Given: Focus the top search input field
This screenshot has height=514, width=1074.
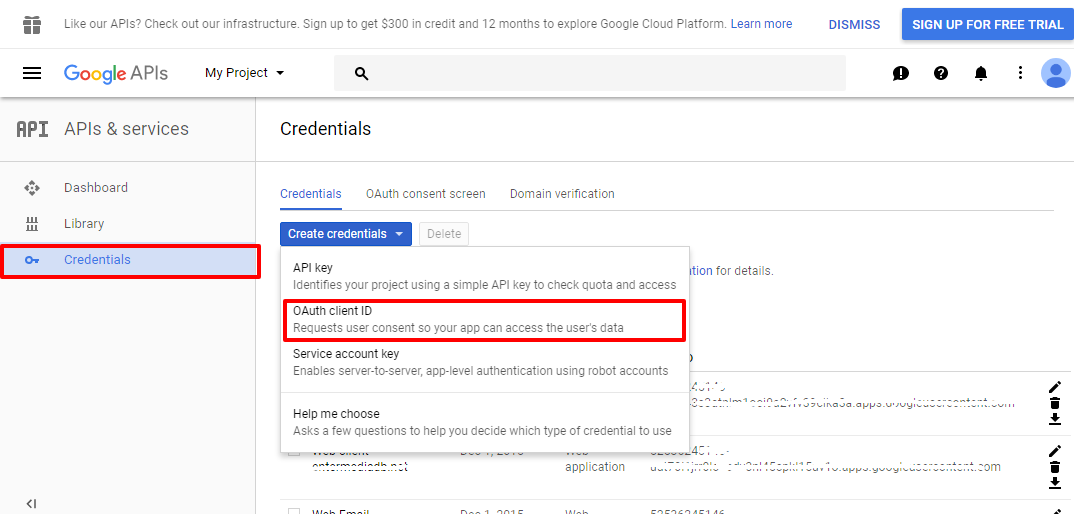Looking at the screenshot, I should tap(590, 73).
